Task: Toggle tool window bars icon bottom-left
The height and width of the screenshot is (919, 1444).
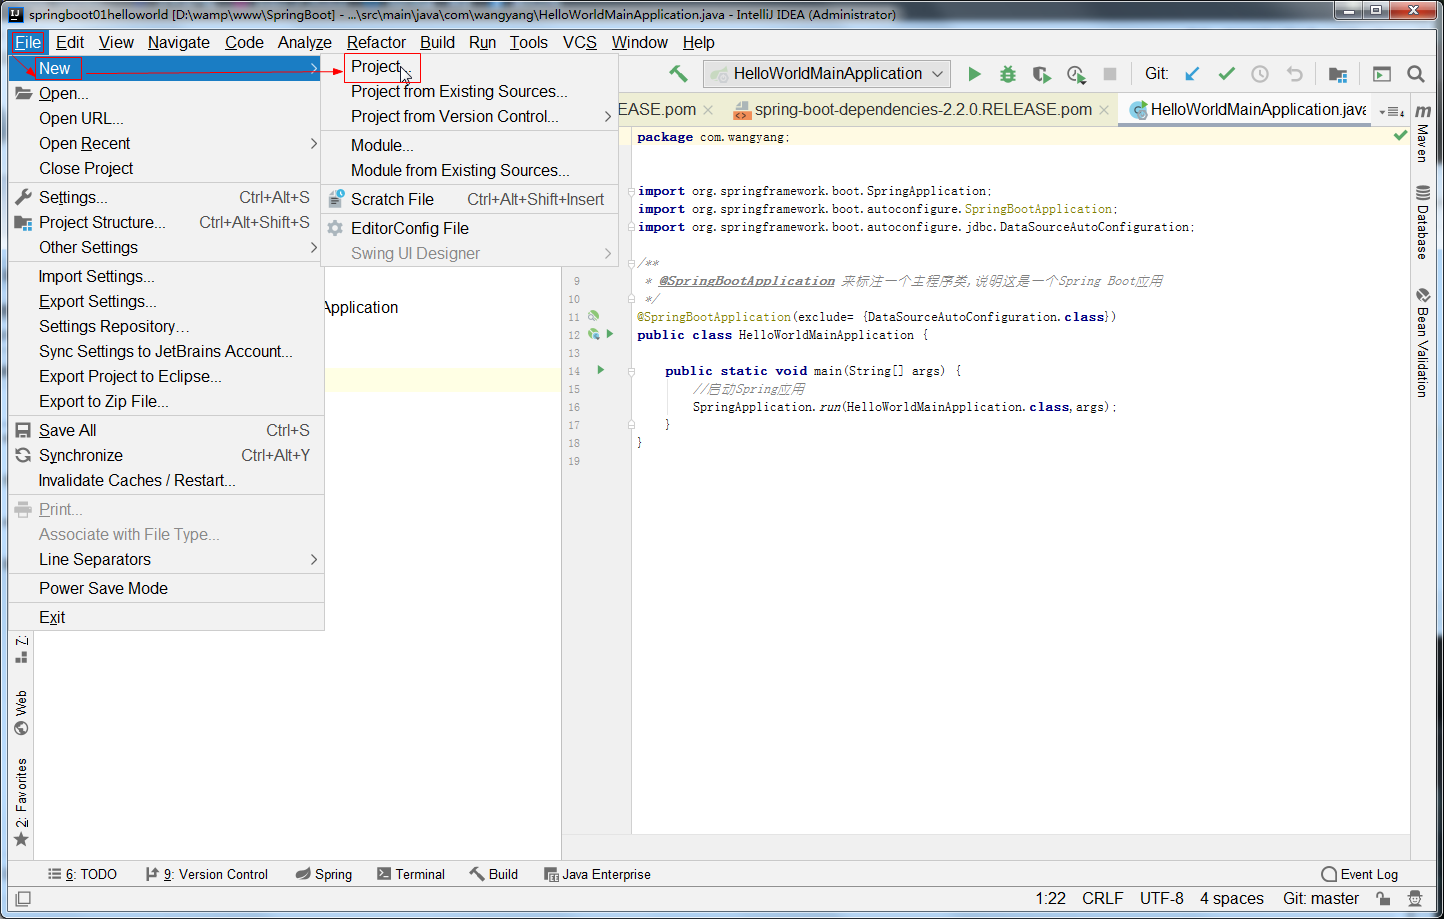Action: (23, 899)
